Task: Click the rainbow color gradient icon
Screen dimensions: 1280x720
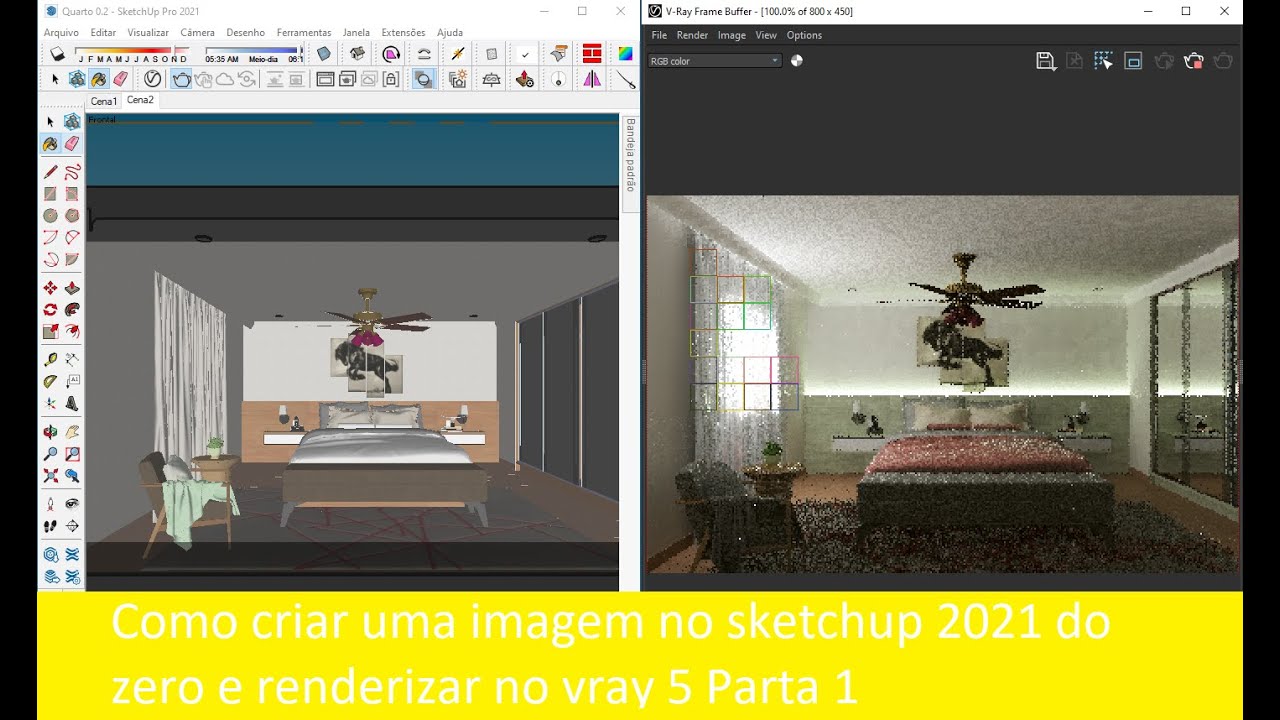Action: 625,53
